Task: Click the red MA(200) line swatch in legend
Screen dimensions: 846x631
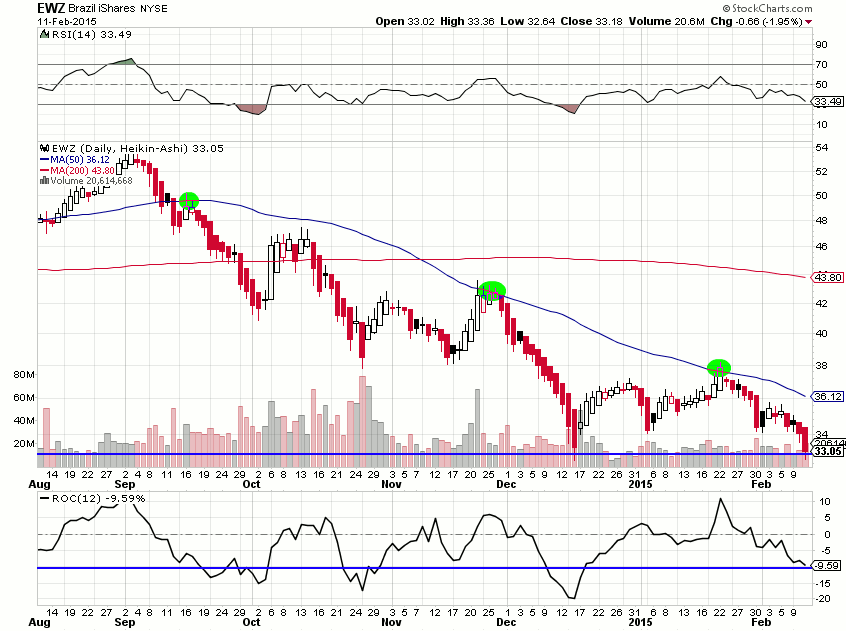Action: [x=44, y=170]
